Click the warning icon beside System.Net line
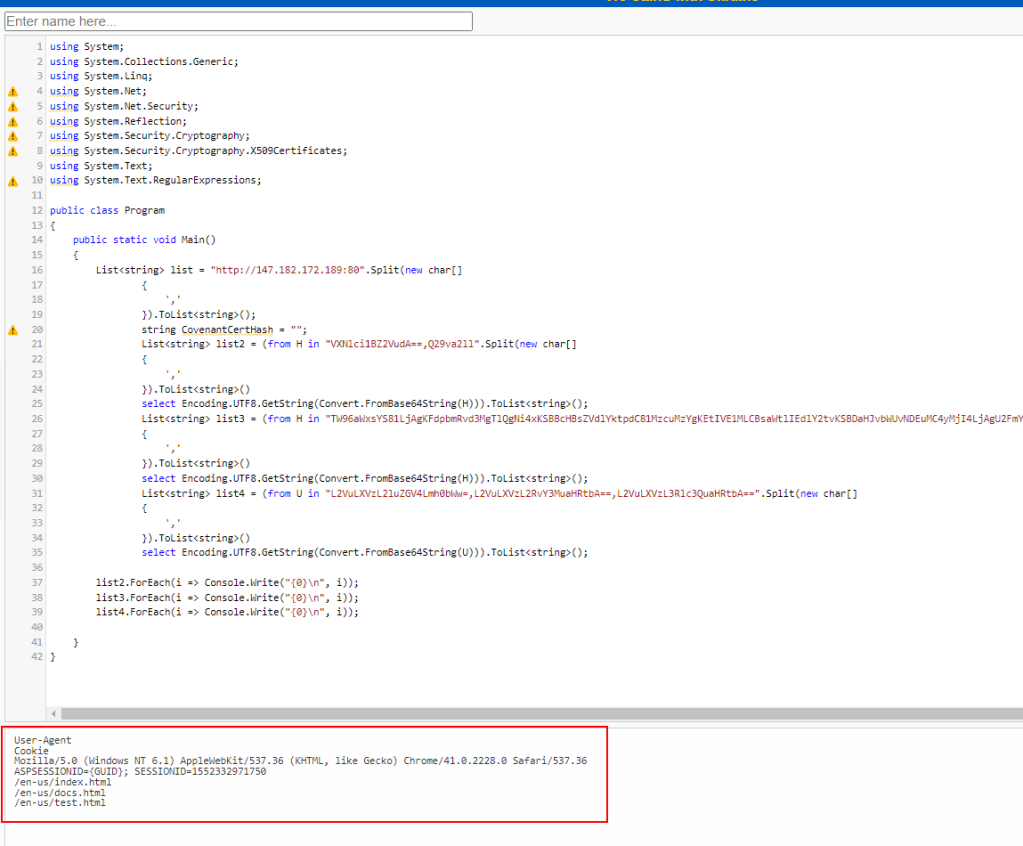Screen dimensions: 1023x846 click(x=13, y=91)
